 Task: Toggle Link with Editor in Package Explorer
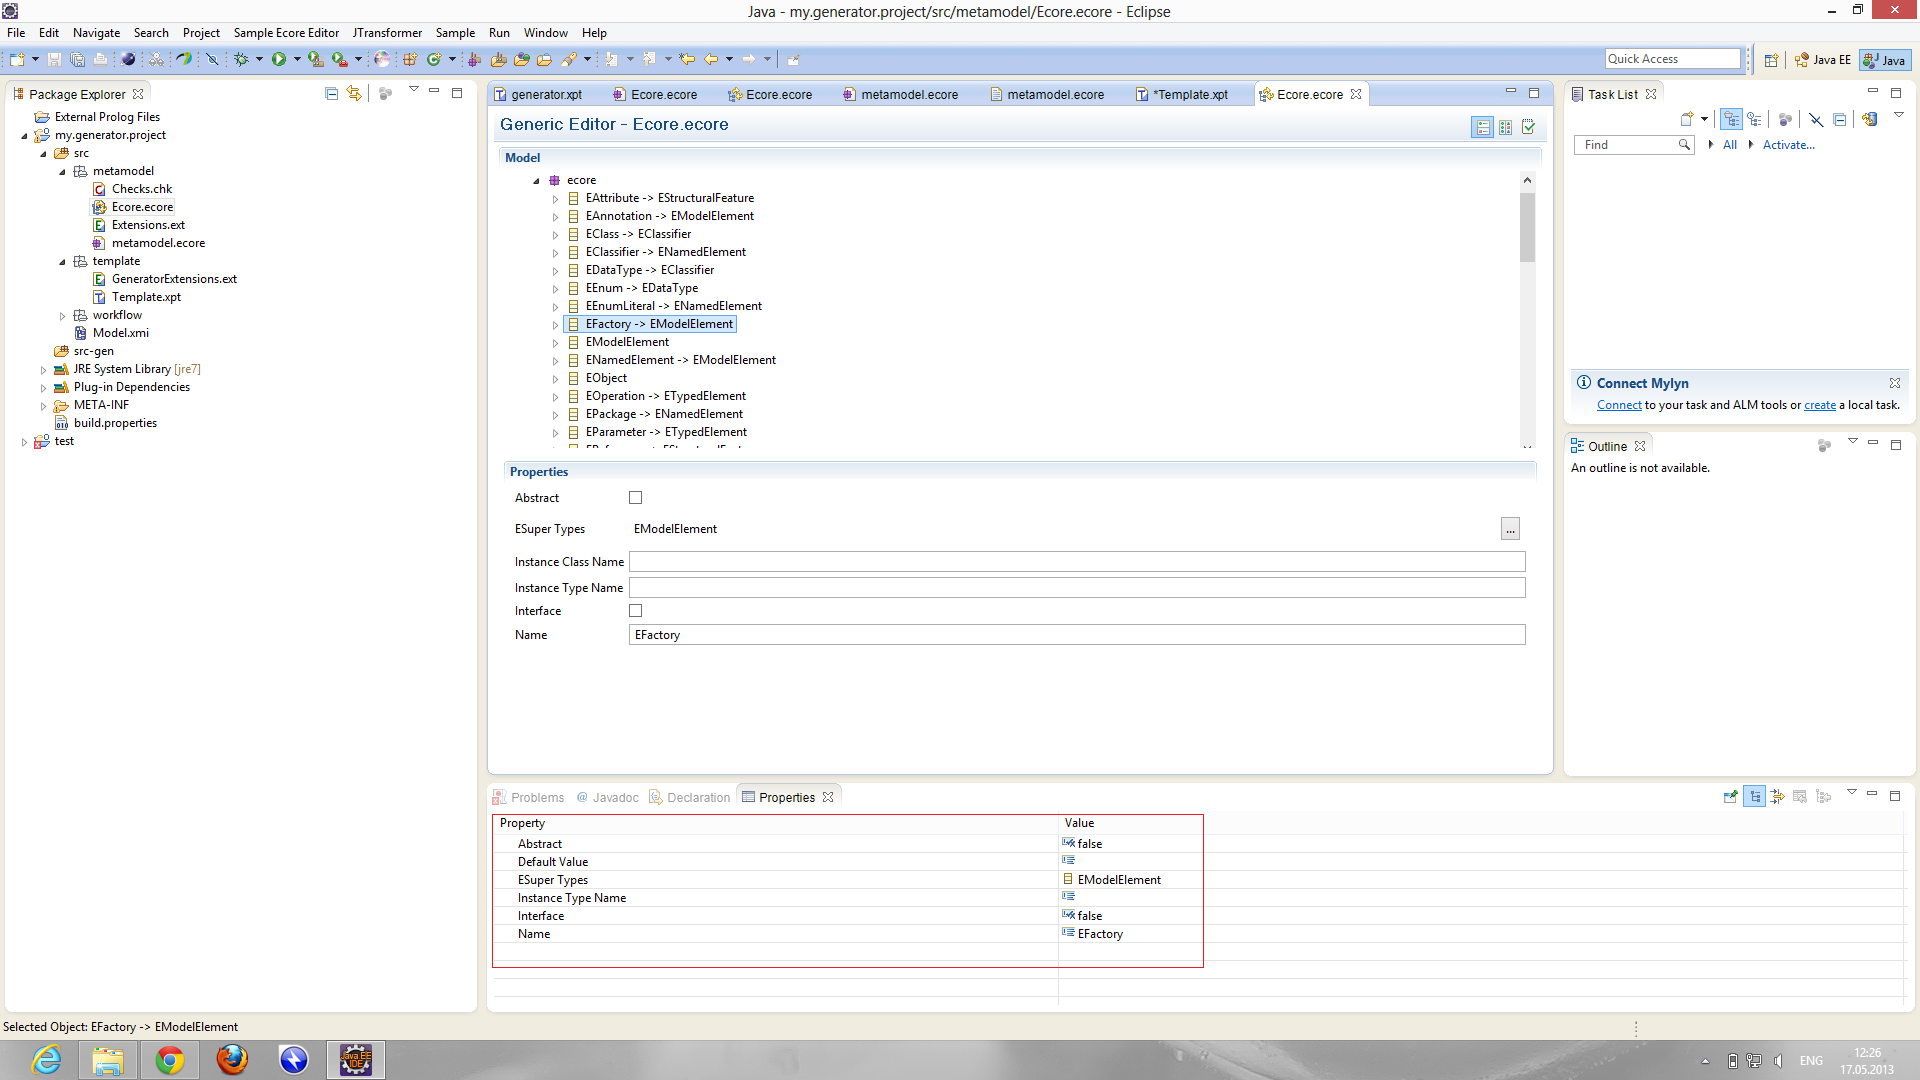(x=354, y=93)
